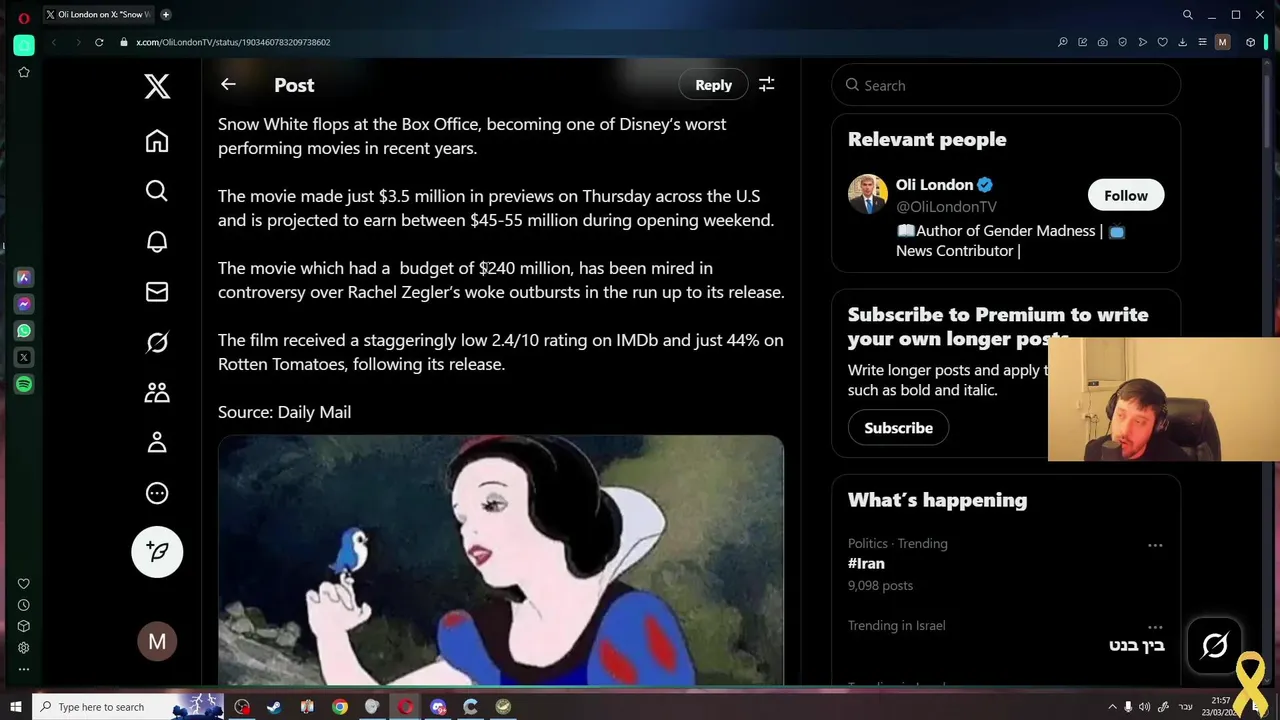Open more options for #Iran trend
The height and width of the screenshot is (720, 1280).
coord(1155,545)
